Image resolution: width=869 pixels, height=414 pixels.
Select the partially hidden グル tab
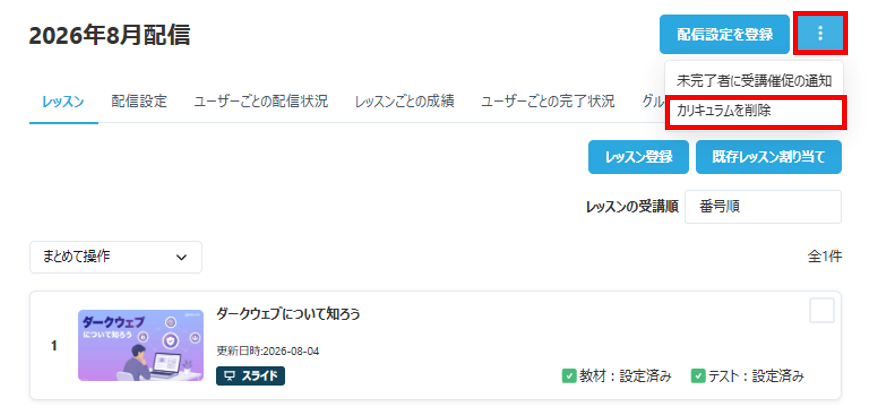click(x=653, y=102)
